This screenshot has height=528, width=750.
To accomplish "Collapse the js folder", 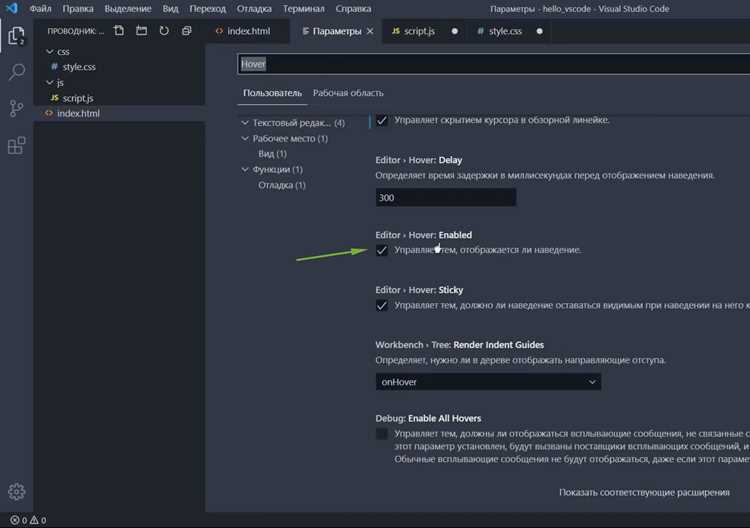I will [50, 82].
